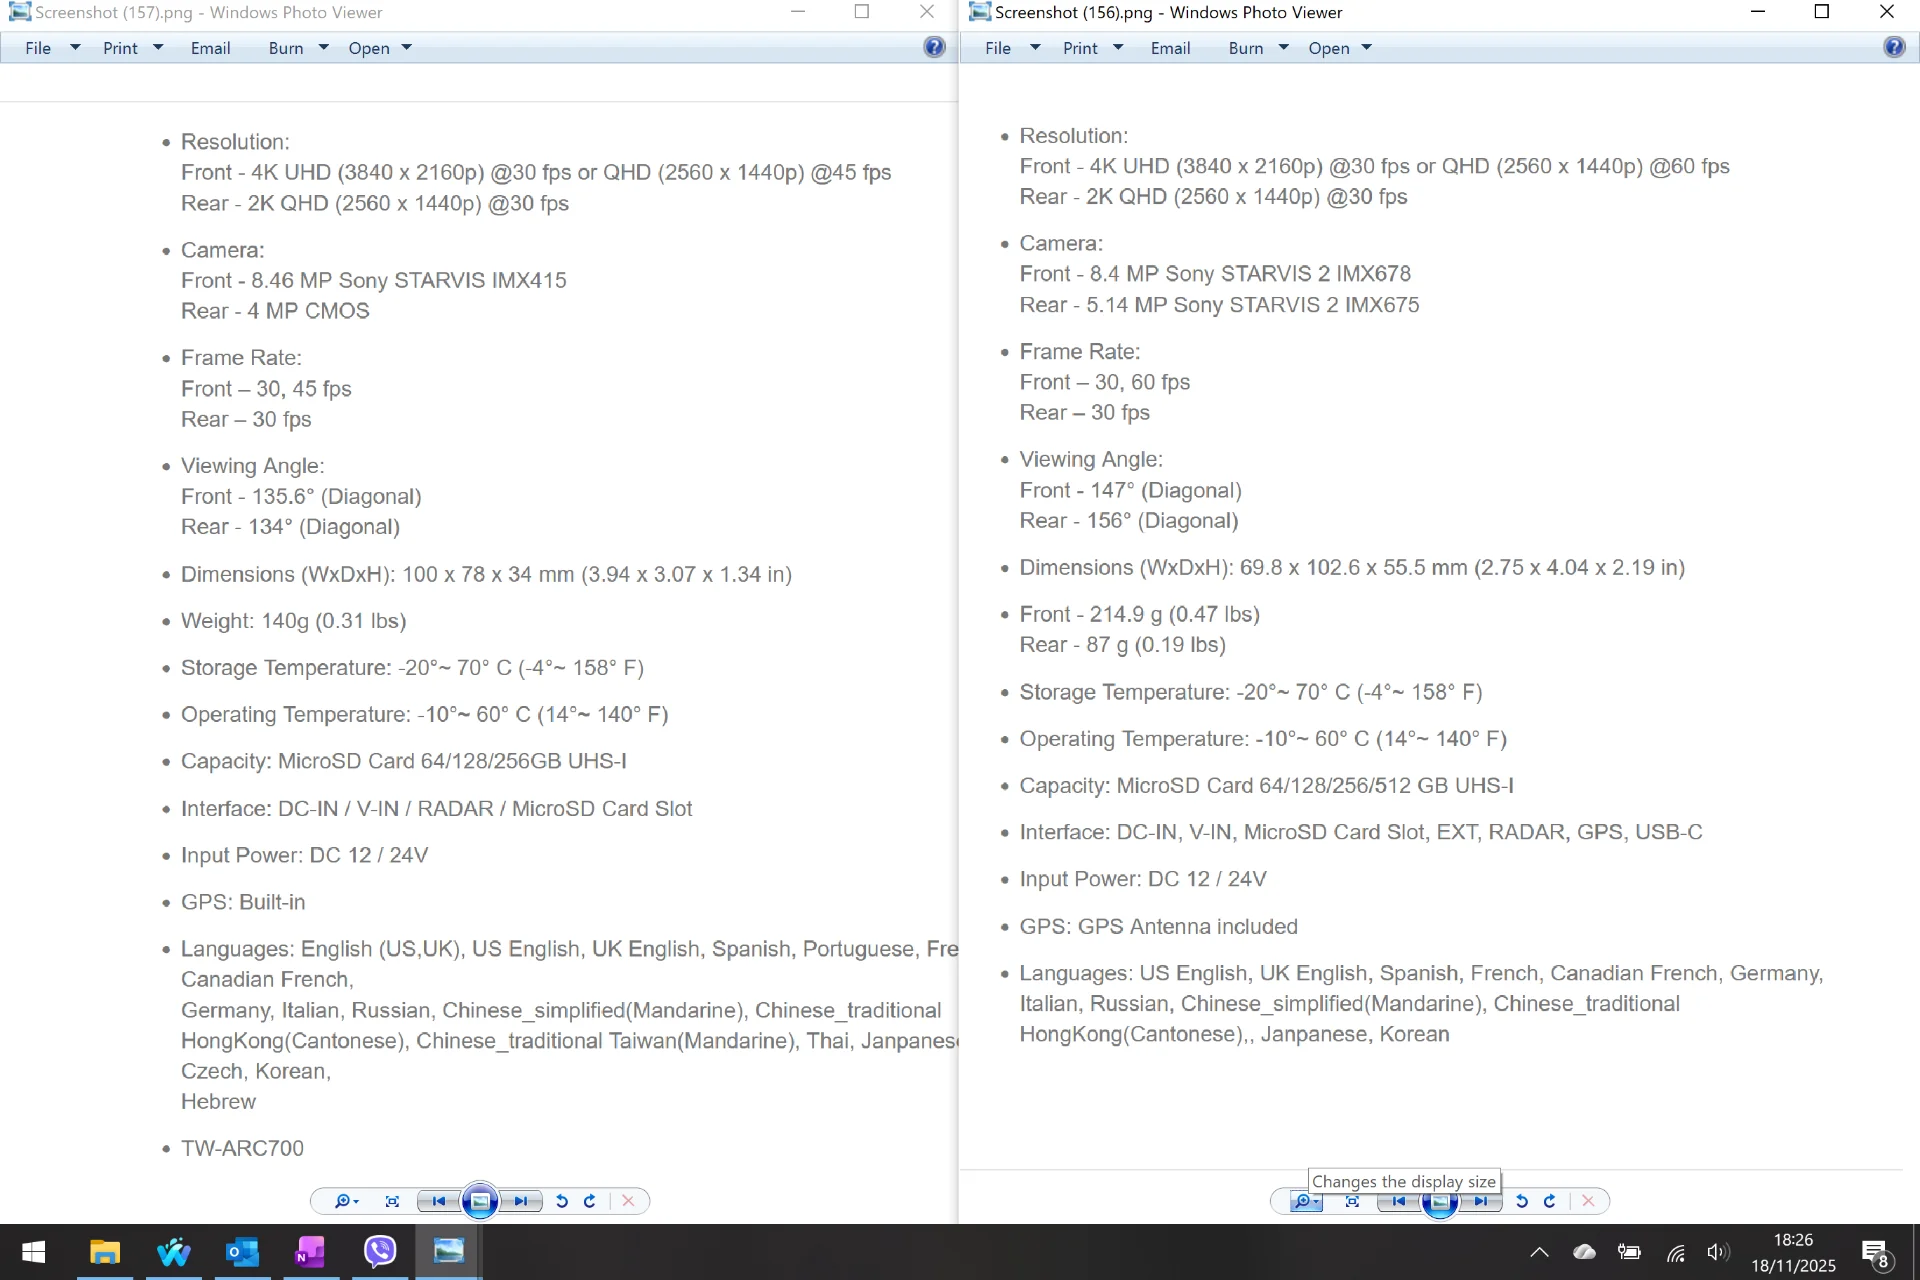Open notification center with 8 badge

(1876, 1252)
